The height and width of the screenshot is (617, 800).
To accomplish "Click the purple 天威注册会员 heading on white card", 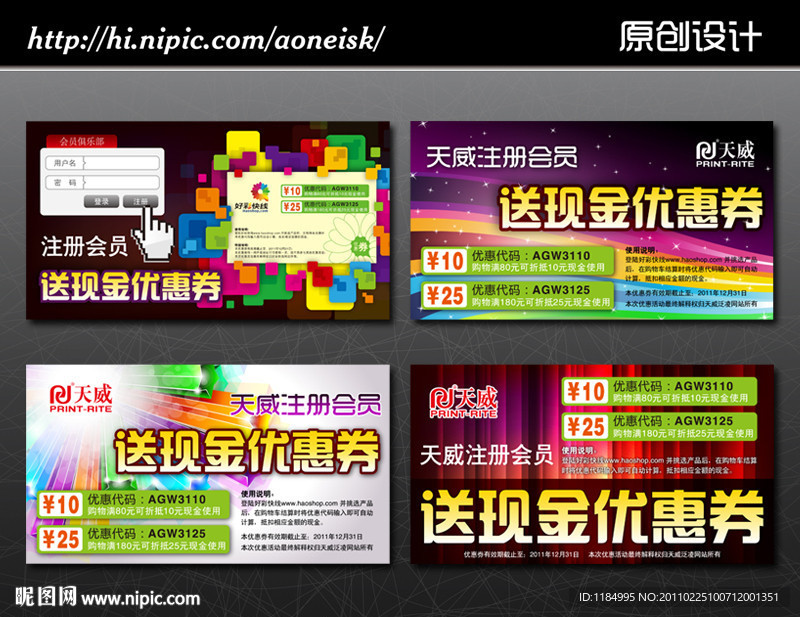I will [305, 405].
